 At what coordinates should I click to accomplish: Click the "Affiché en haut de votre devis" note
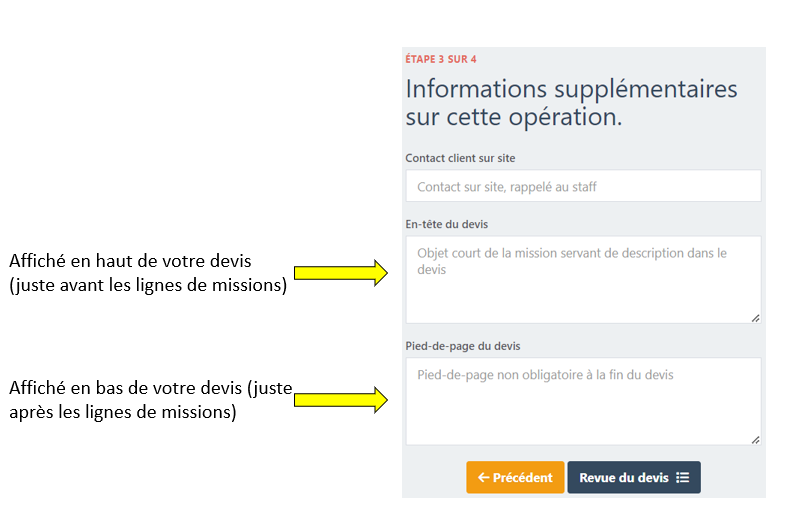(x=130, y=262)
